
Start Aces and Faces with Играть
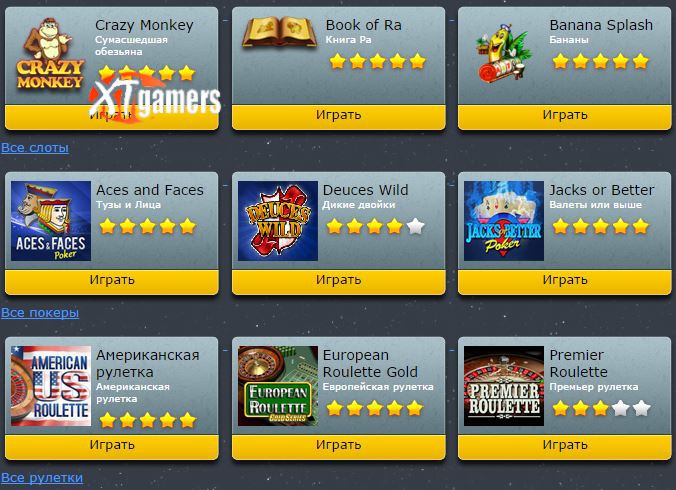(112, 281)
